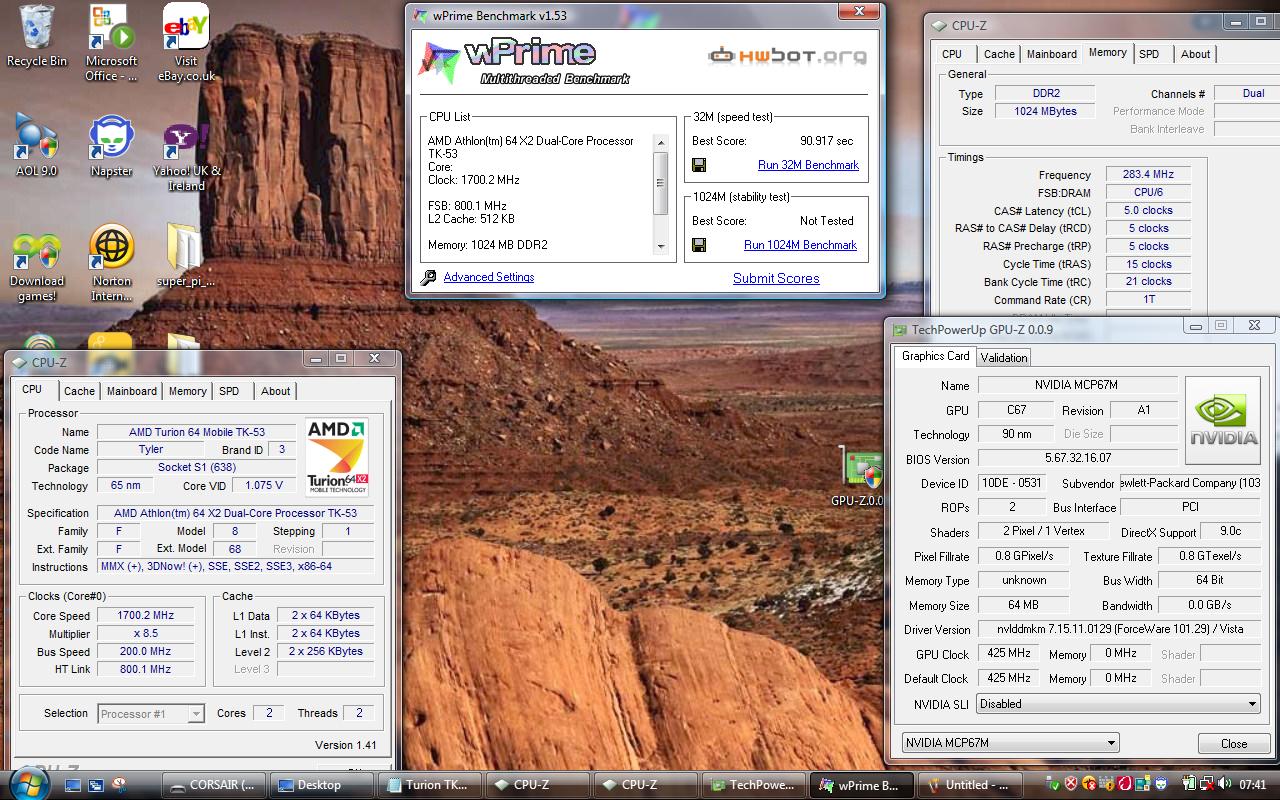Viewport: 1280px width, 800px height.
Task: Select the super_pi folder on the desktop
Action: click(186, 256)
